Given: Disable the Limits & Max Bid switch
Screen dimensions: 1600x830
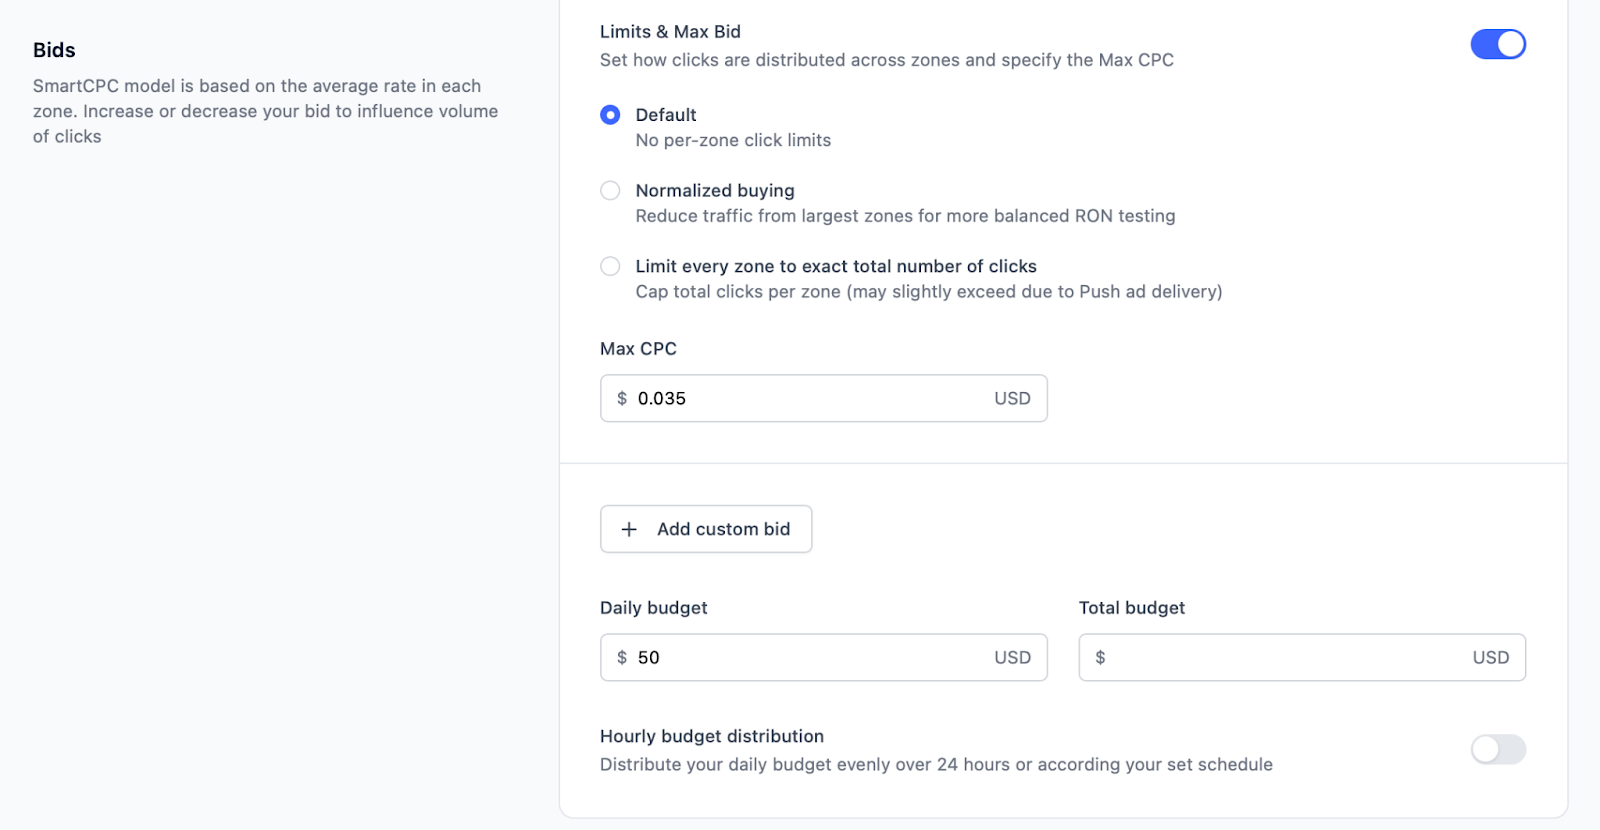Looking at the screenshot, I should pyautogui.click(x=1497, y=44).
